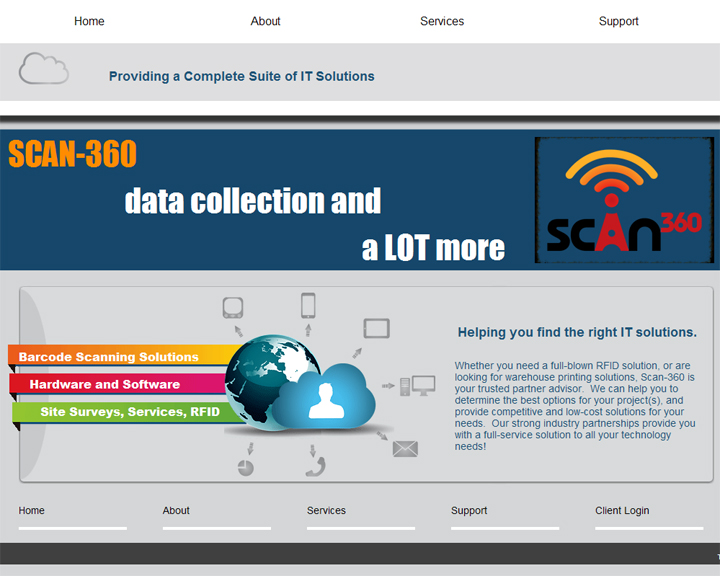720x576 pixels.
Task: Click the cloud logo icon in header
Action: pos(44,68)
